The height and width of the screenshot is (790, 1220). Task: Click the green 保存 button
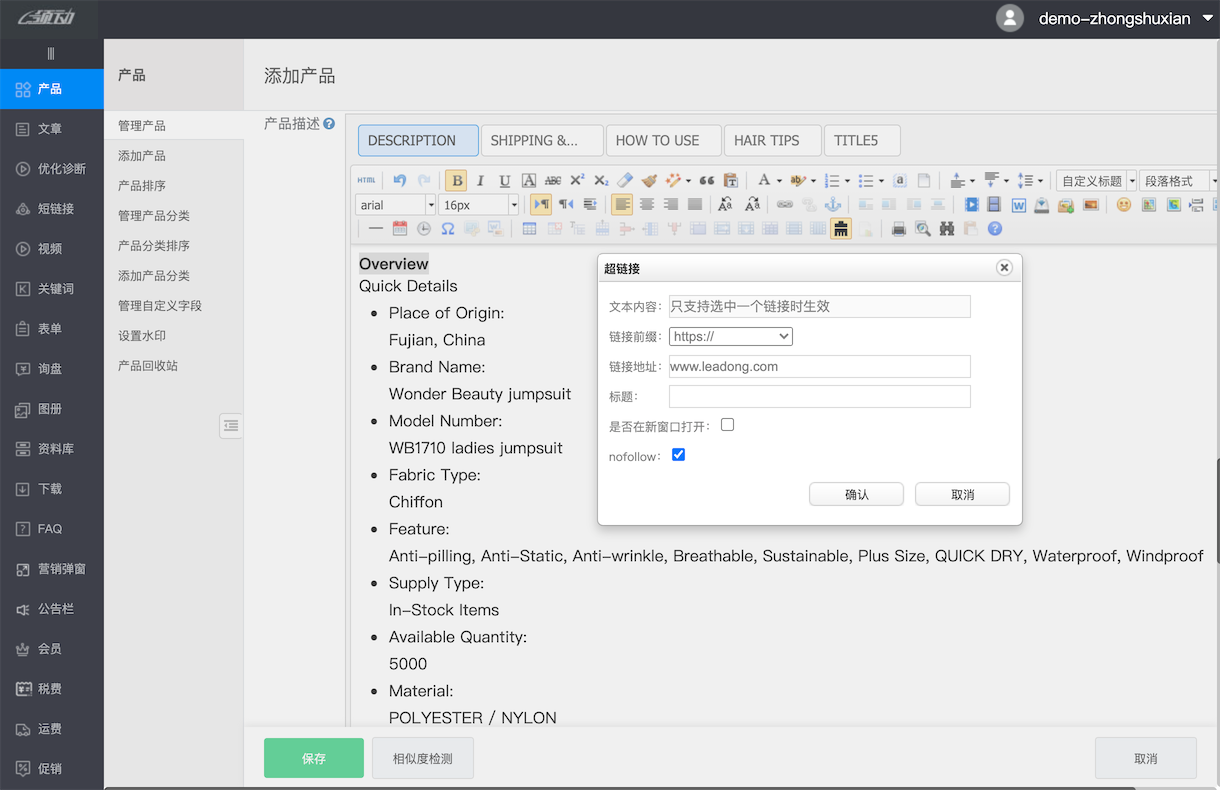313,759
